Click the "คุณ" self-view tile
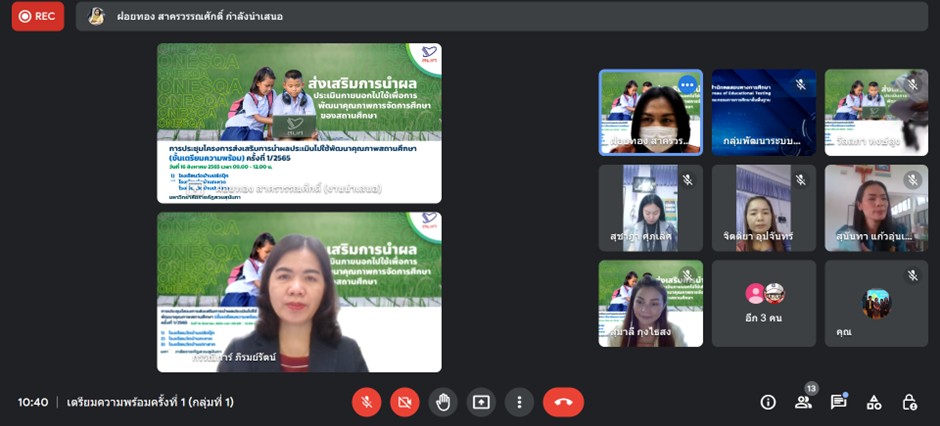The height and width of the screenshot is (426, 940). pyautogui.click(x=877, y=304)
